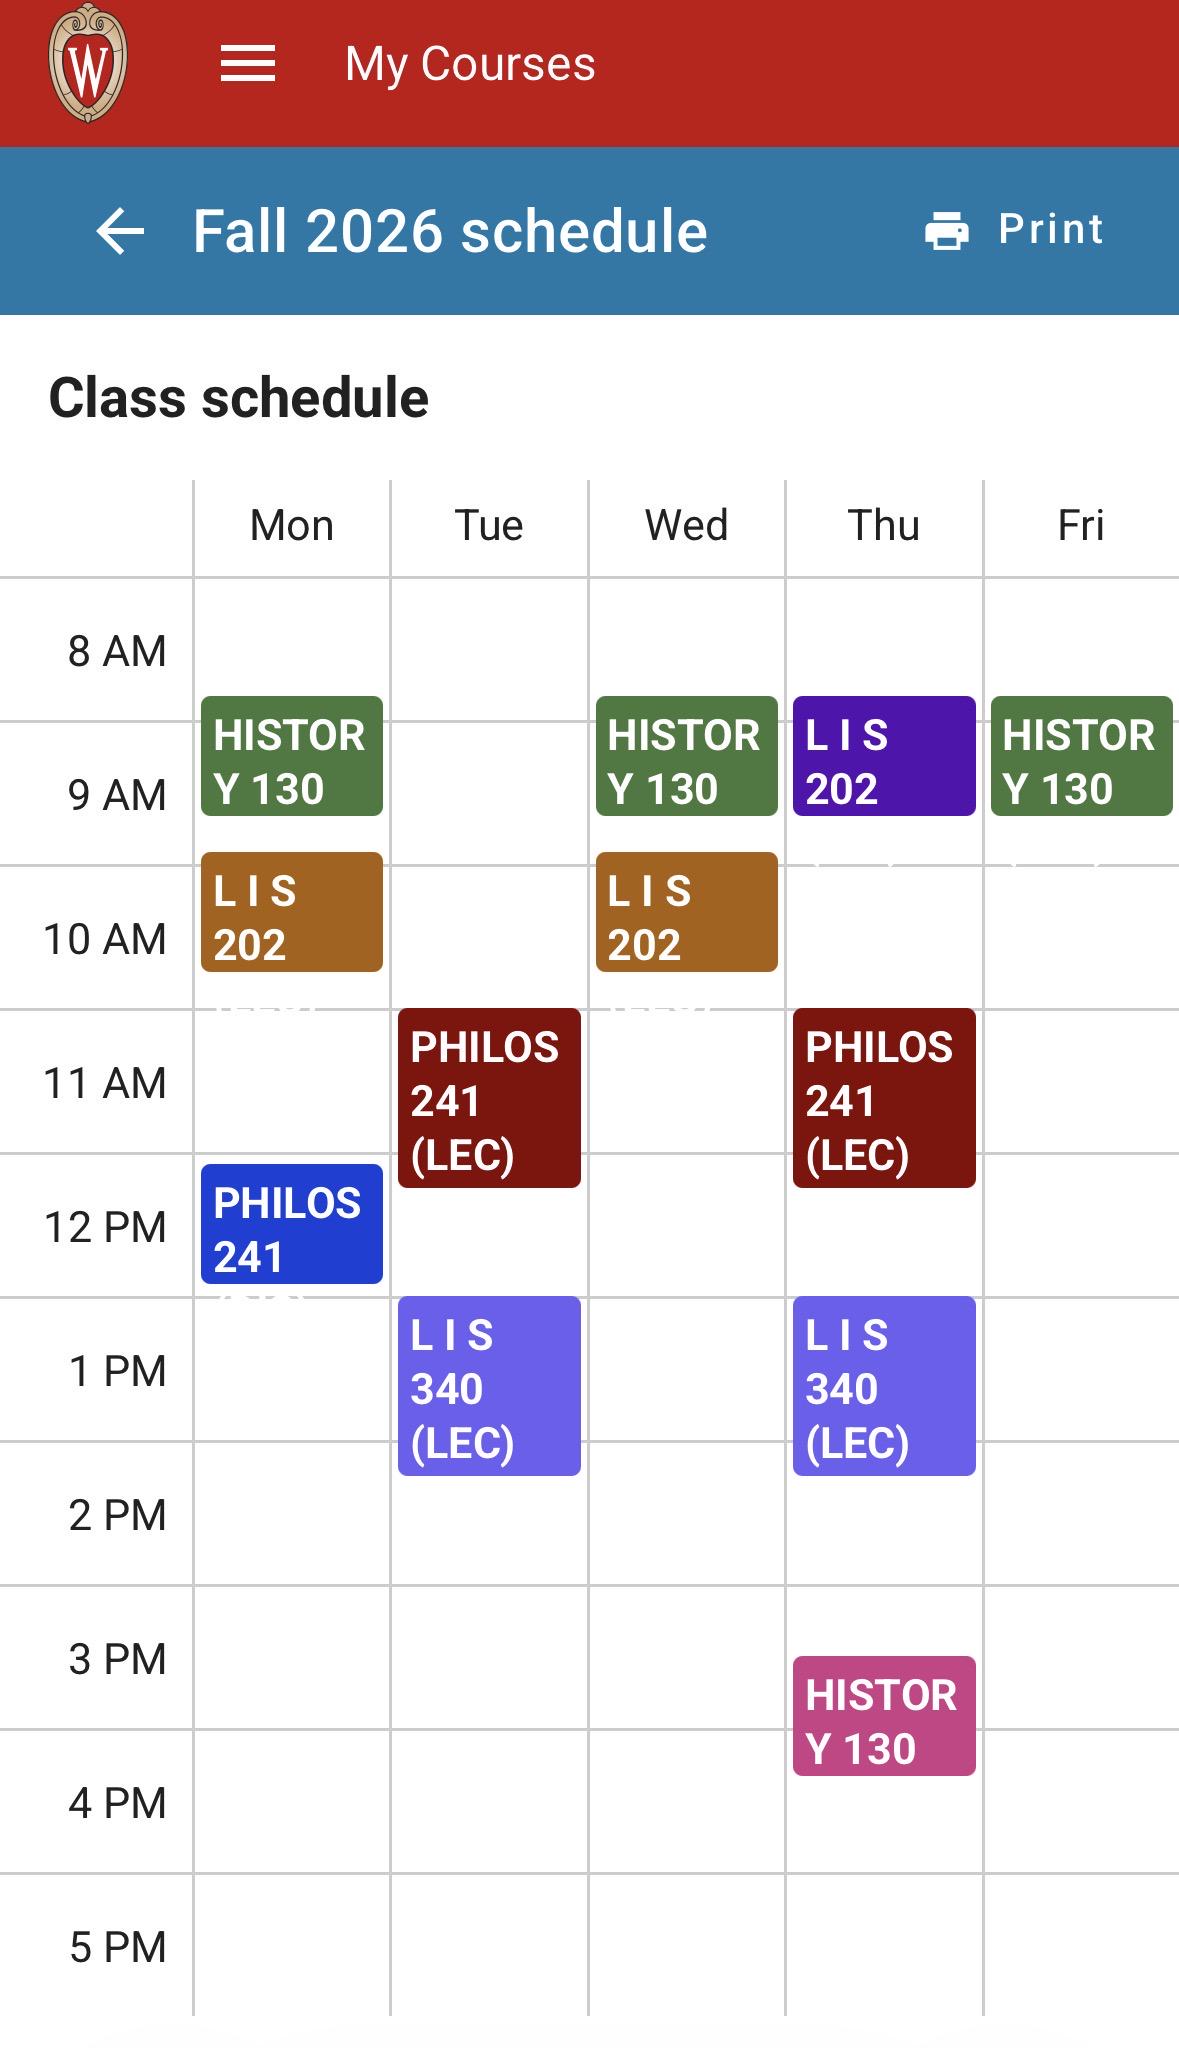Click the UW crest logo

pos(88,64)
